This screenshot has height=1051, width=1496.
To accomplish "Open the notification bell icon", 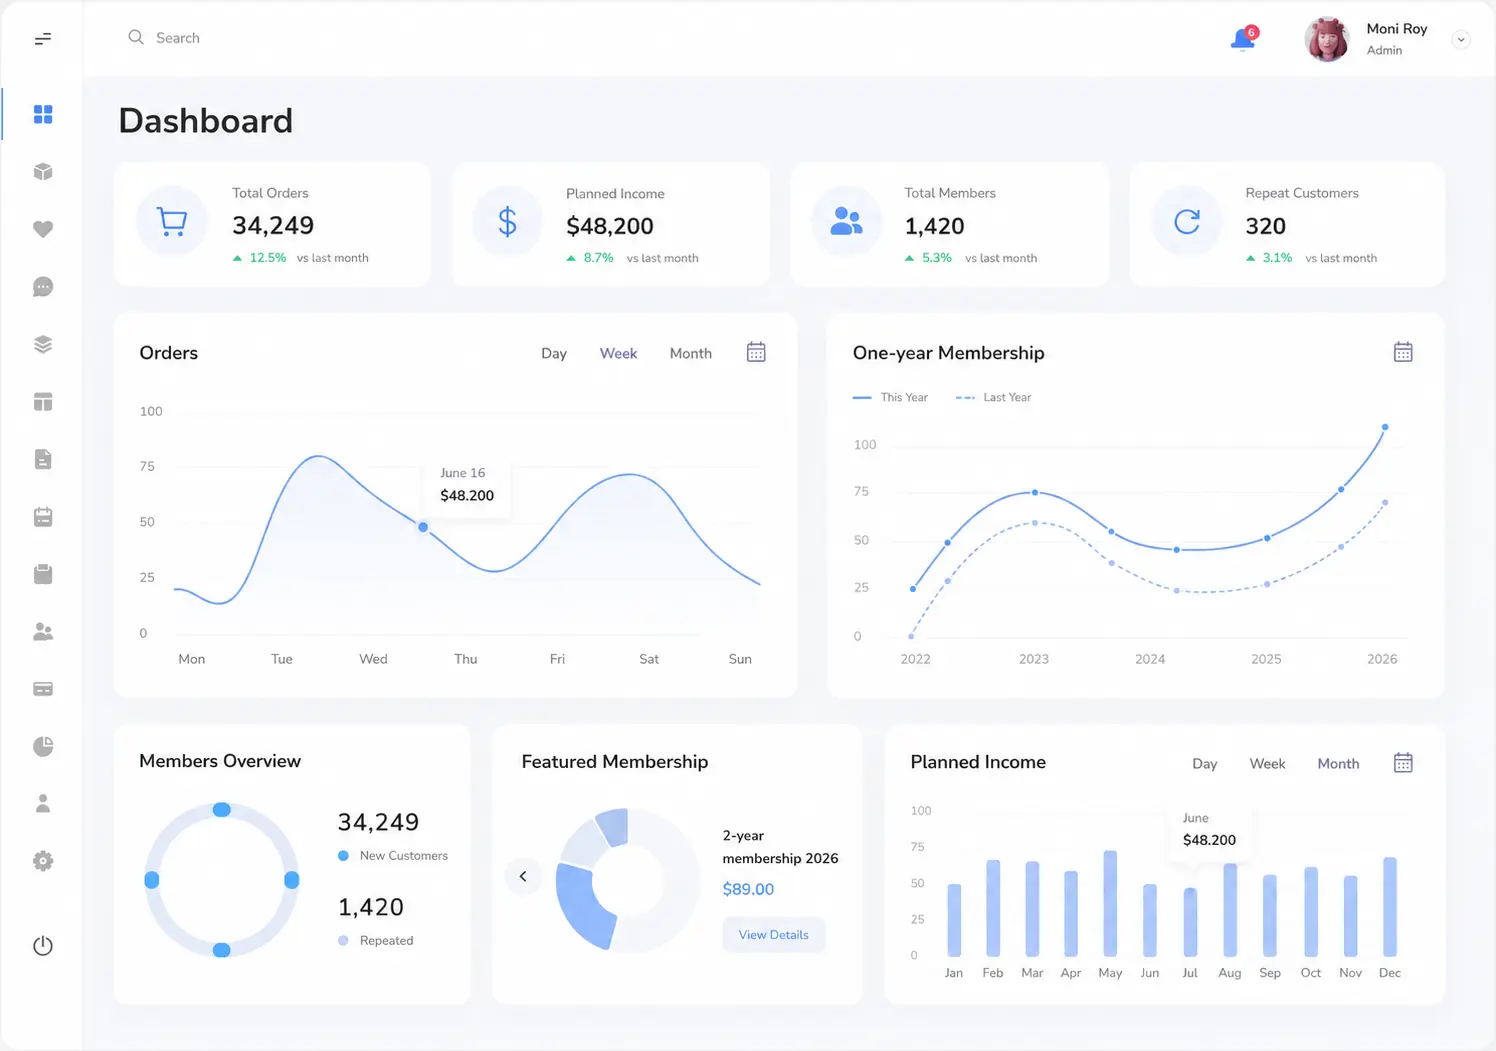I will 1243,39.
